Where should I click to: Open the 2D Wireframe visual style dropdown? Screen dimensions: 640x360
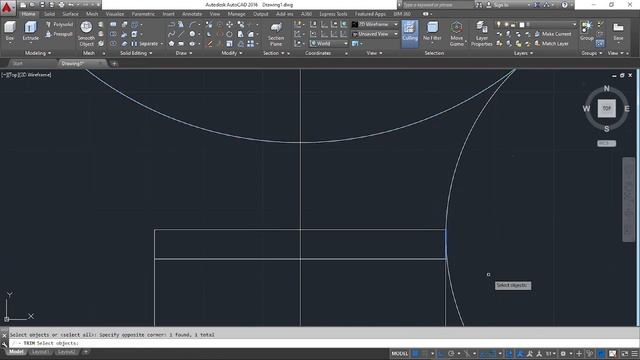[375, 24]
